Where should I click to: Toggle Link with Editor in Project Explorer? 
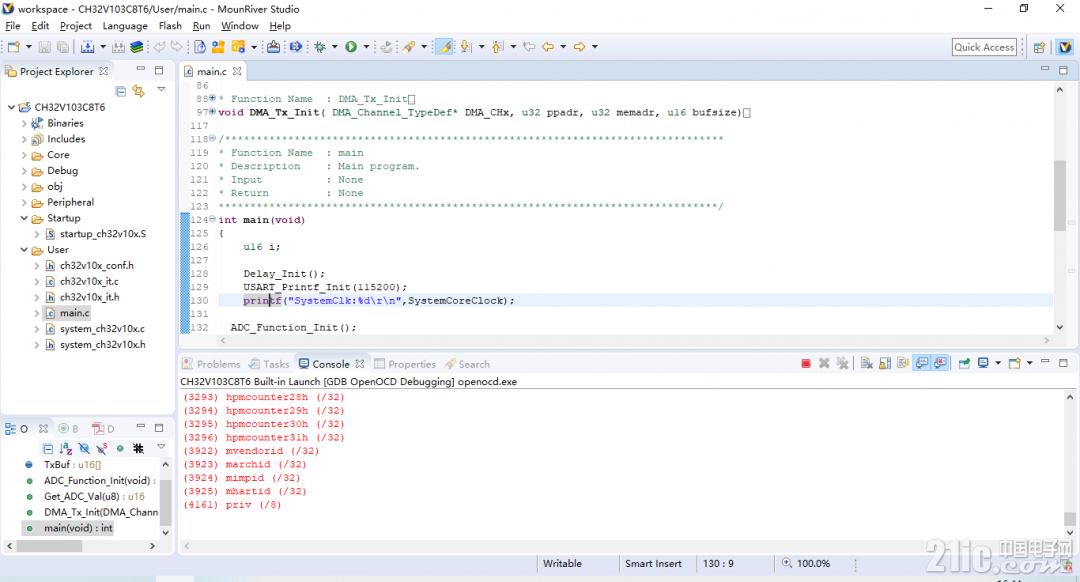(138, 90)
